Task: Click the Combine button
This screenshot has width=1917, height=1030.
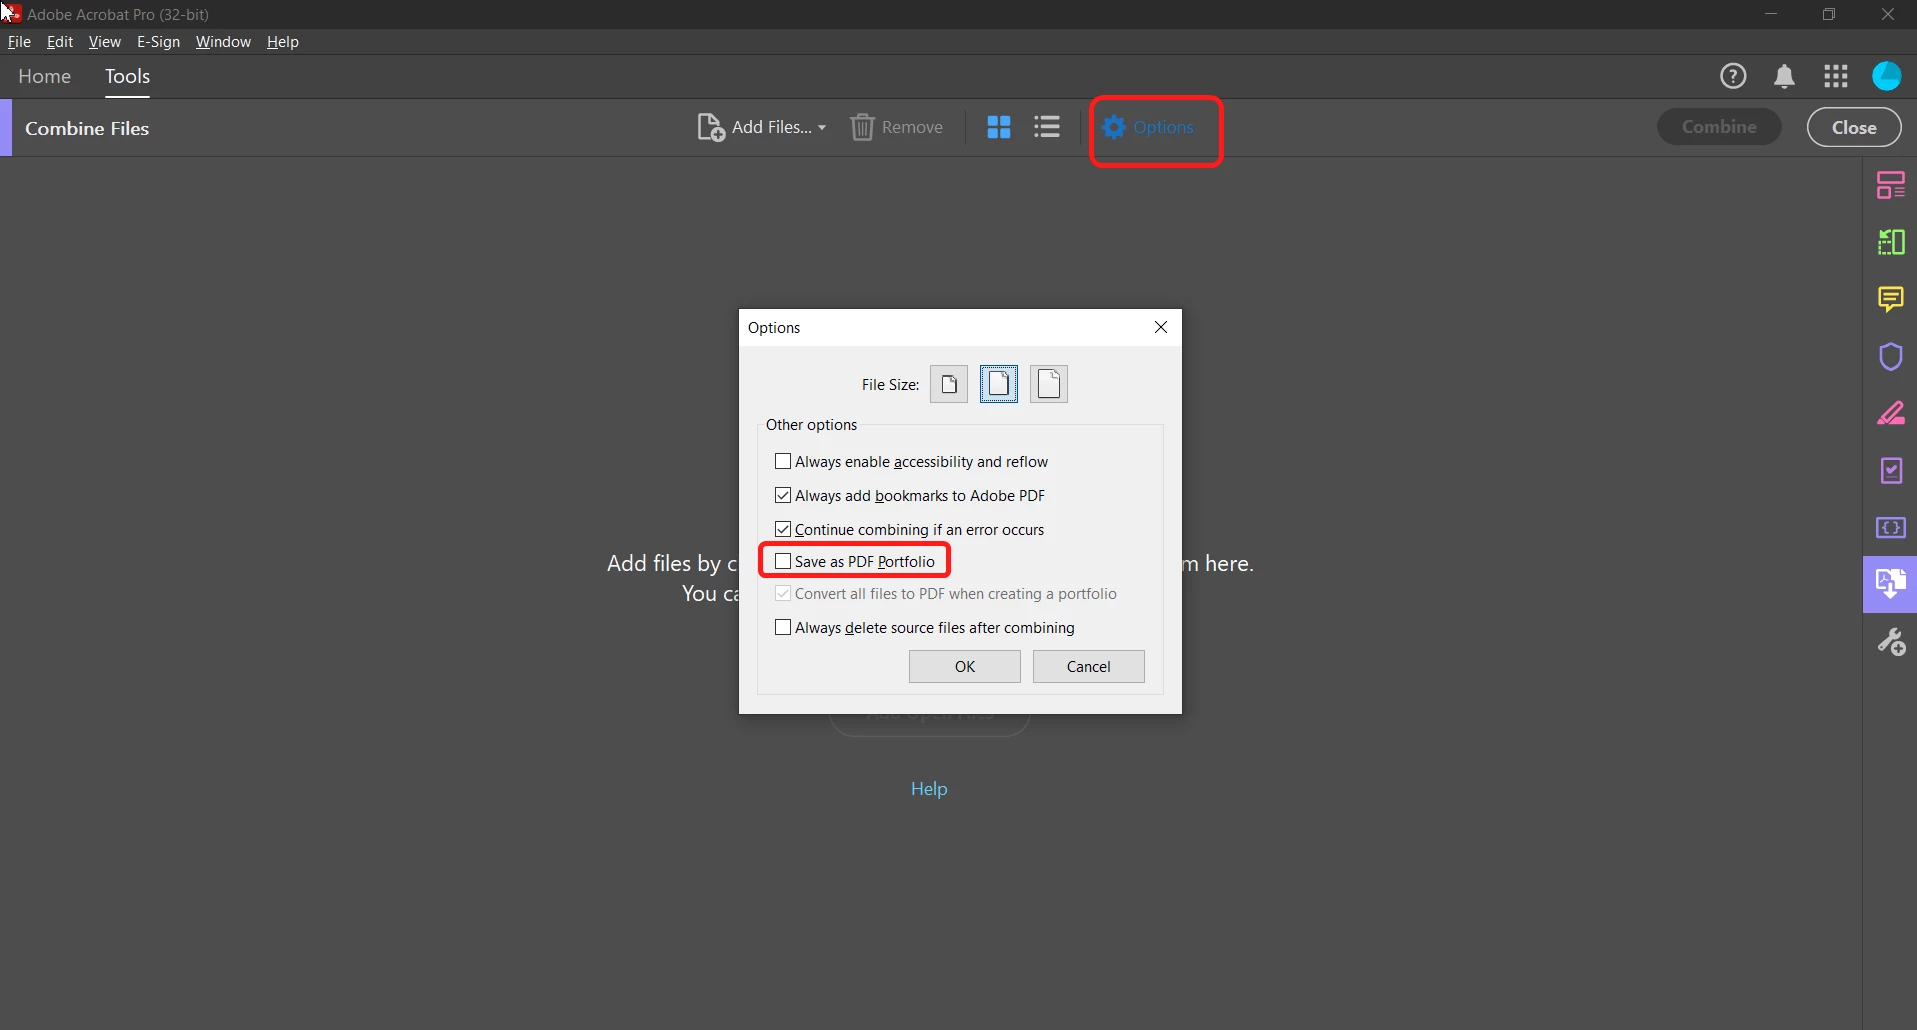Action: 1719,127
